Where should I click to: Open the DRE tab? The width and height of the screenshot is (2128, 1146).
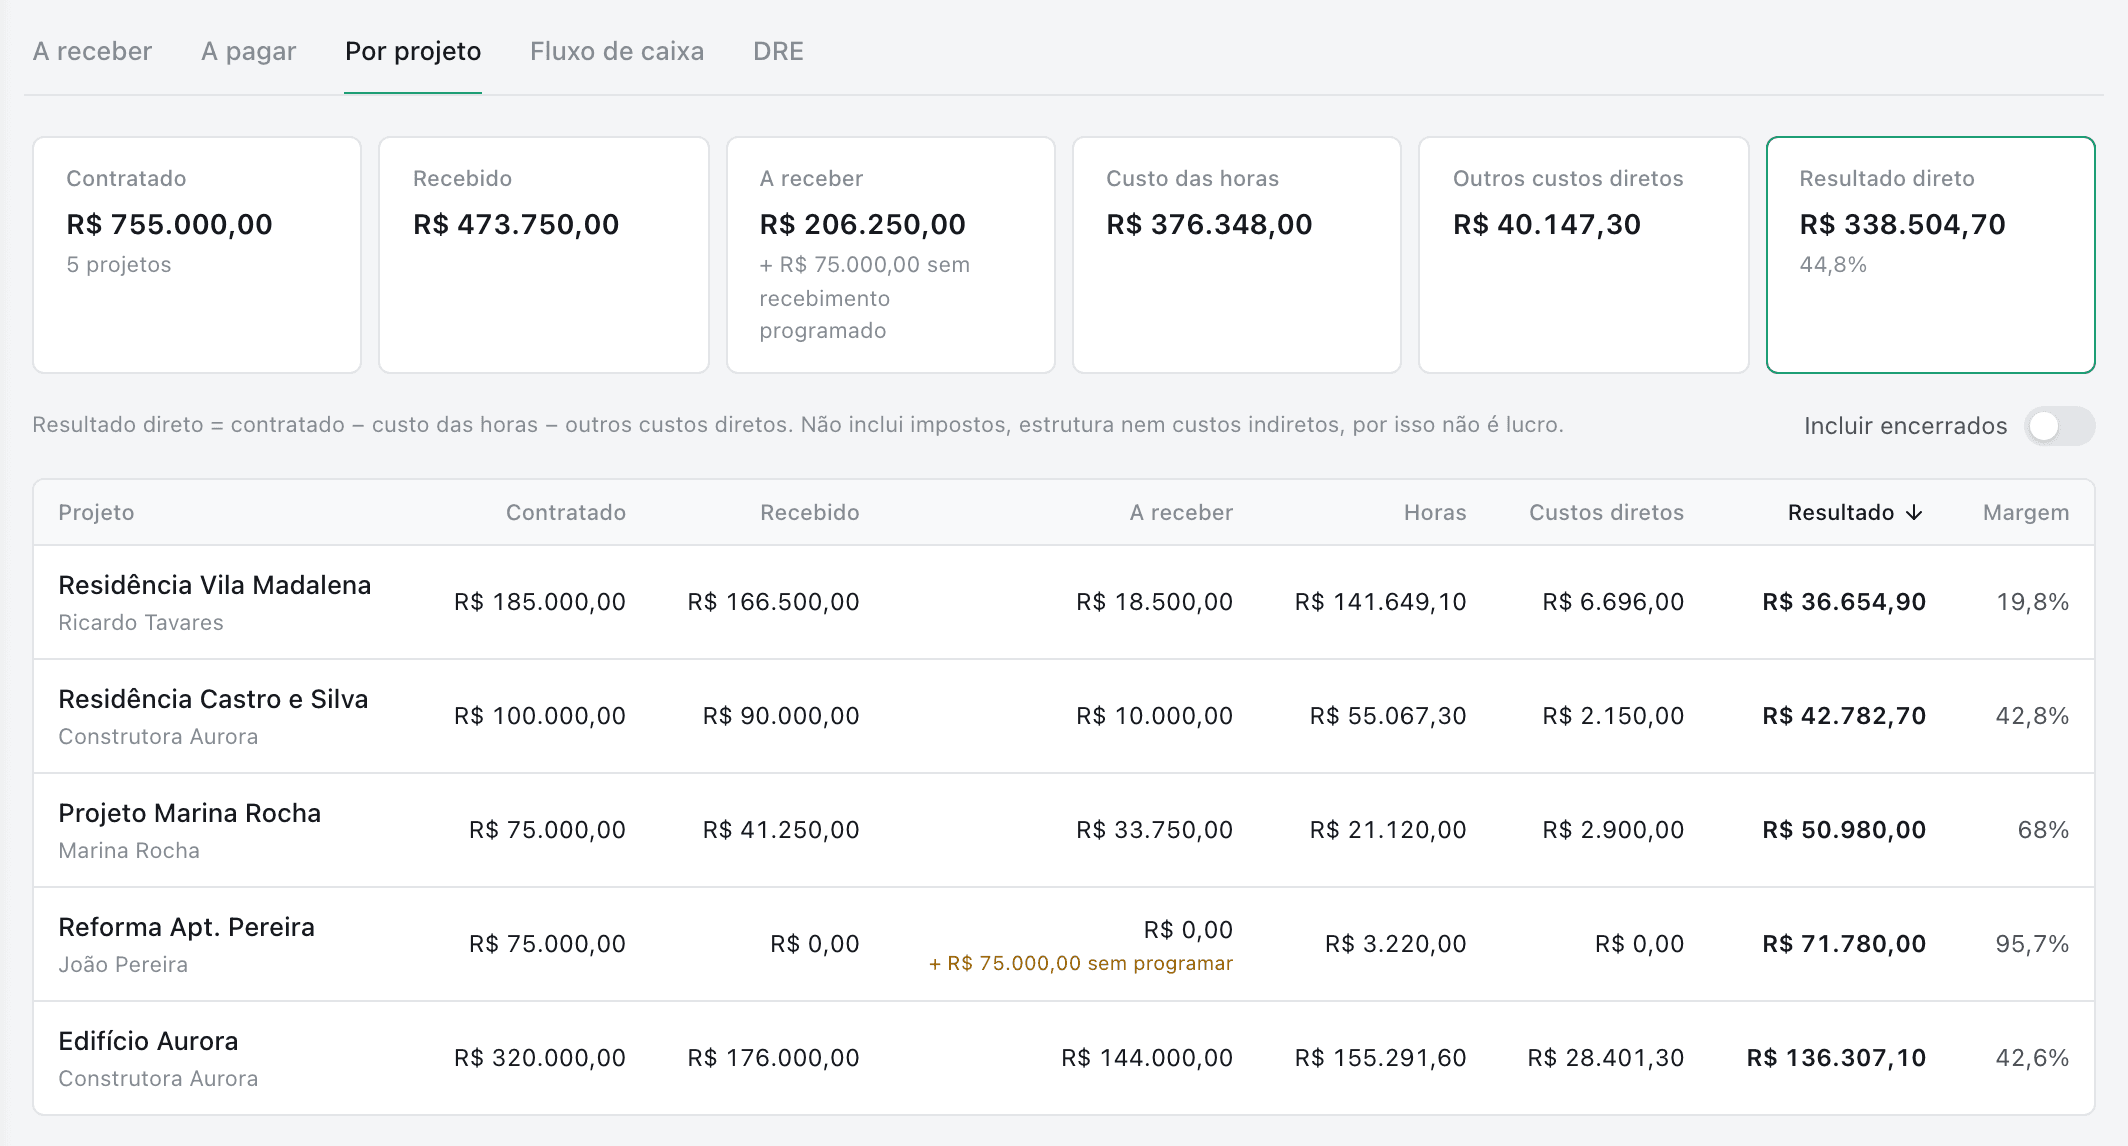pyautogui.click(x=778, y=51)
